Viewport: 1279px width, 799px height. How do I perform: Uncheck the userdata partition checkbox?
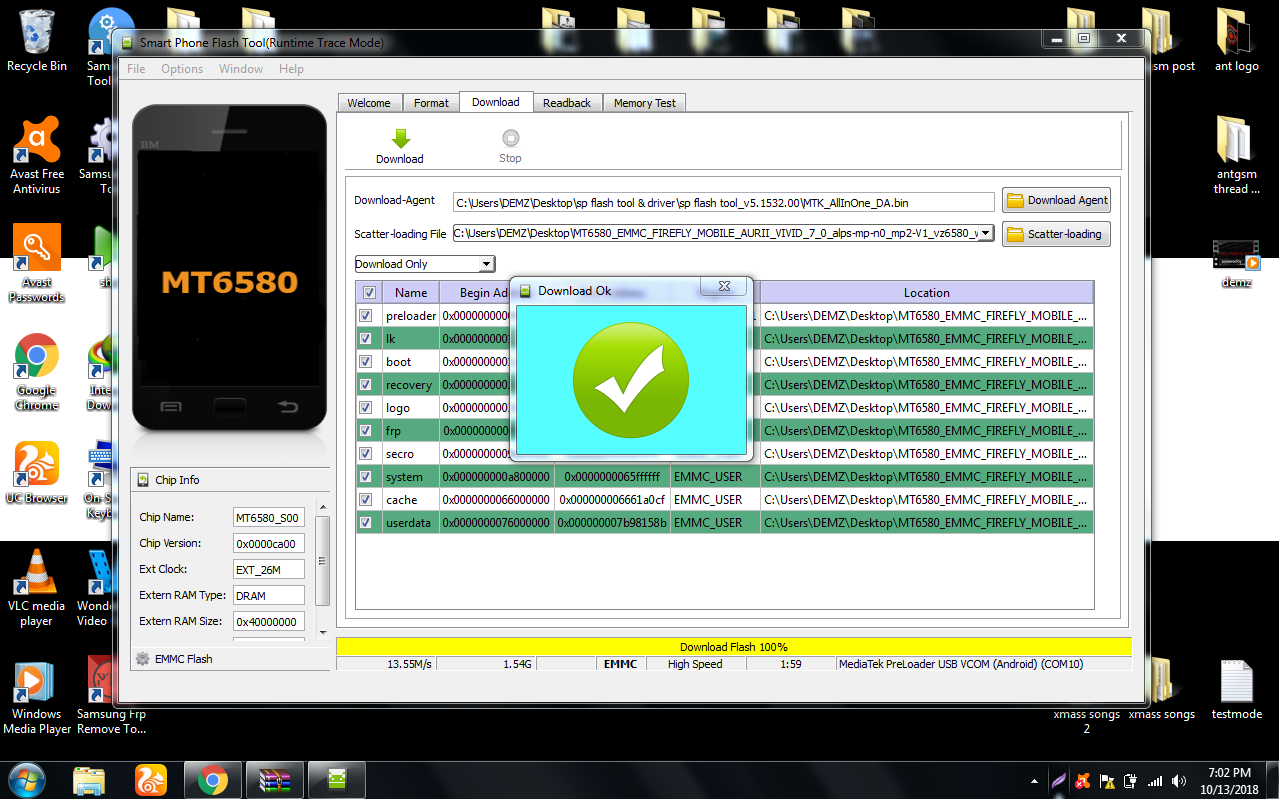[366, 523]
